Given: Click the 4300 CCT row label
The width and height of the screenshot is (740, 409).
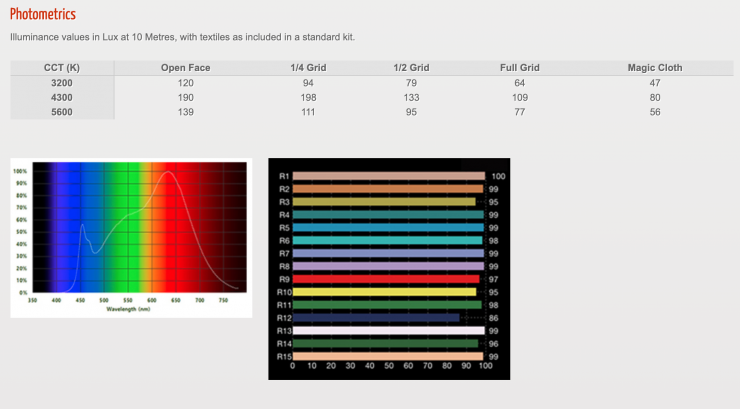Looking at the screenshot, I should 62,98.
